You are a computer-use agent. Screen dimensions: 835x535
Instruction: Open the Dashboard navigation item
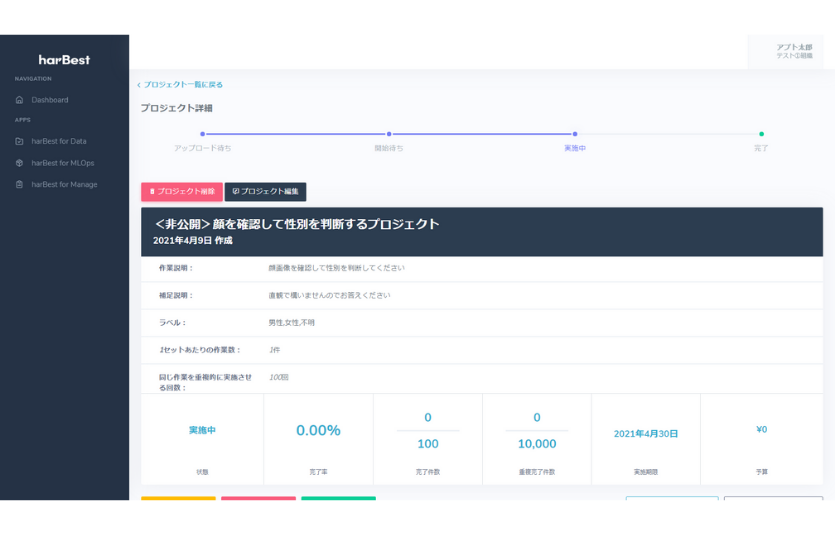click(50, 100)
